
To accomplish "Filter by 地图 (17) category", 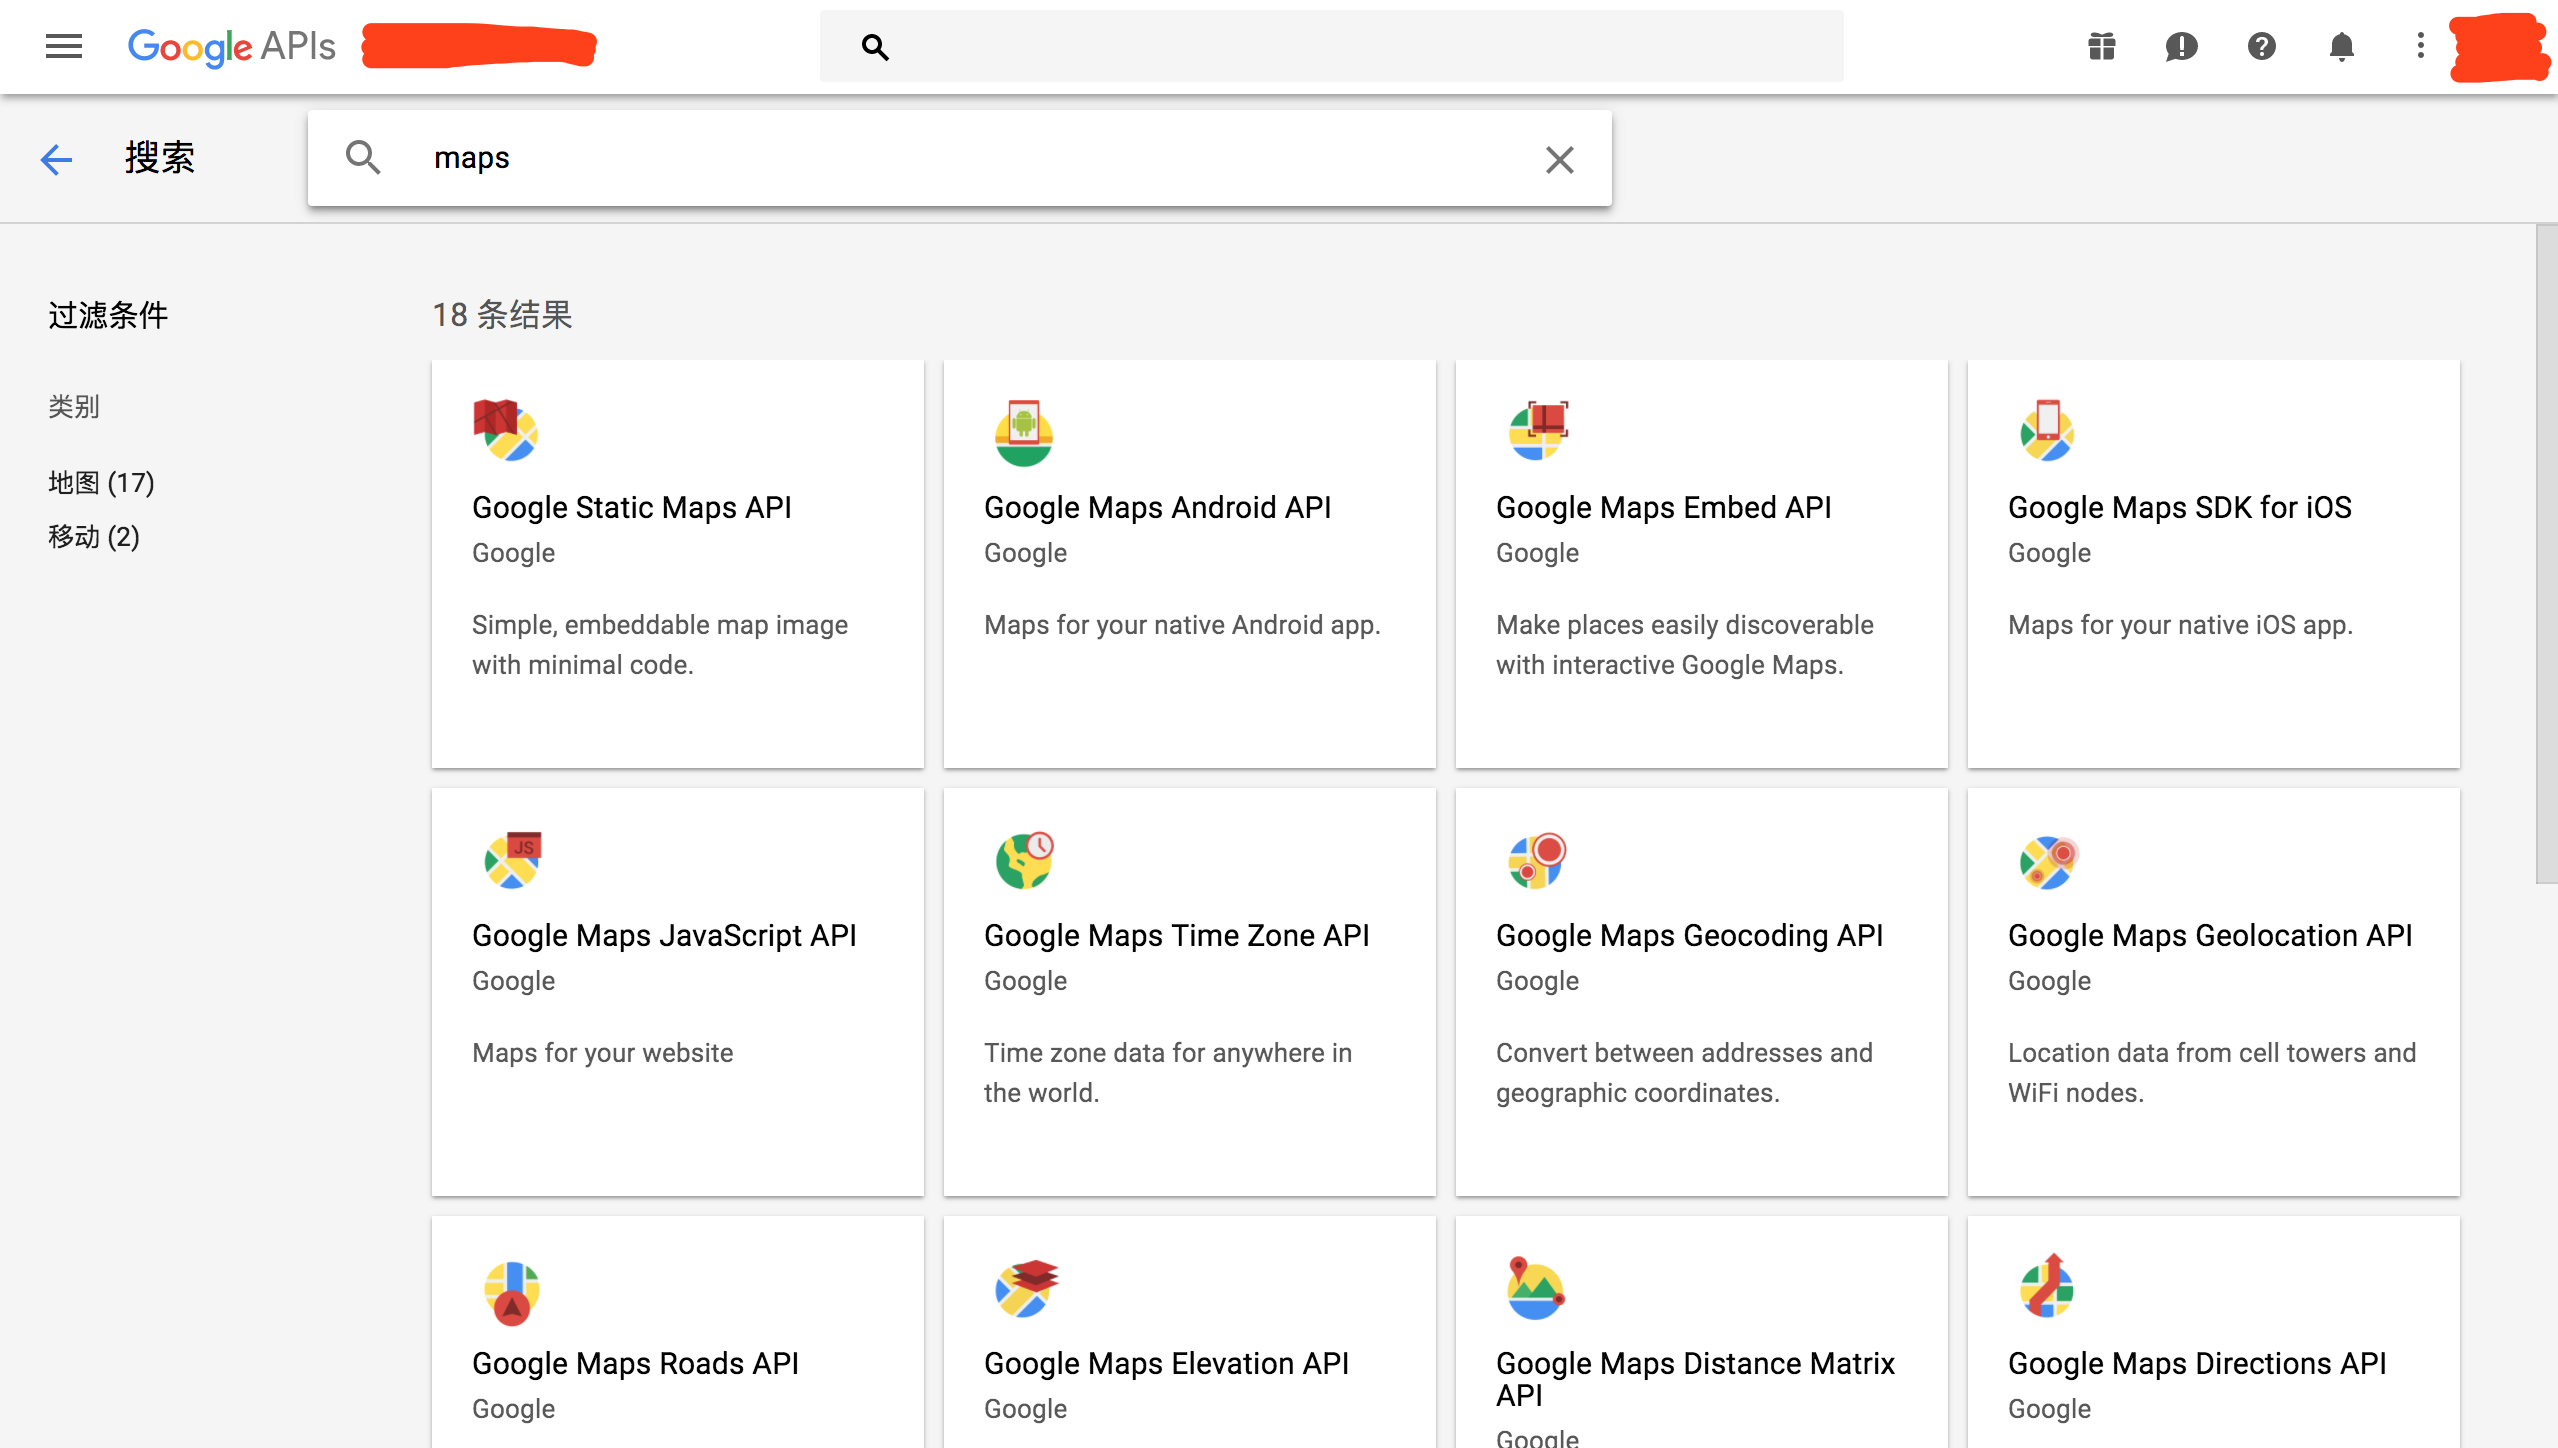I will click(x=101, y=483).
